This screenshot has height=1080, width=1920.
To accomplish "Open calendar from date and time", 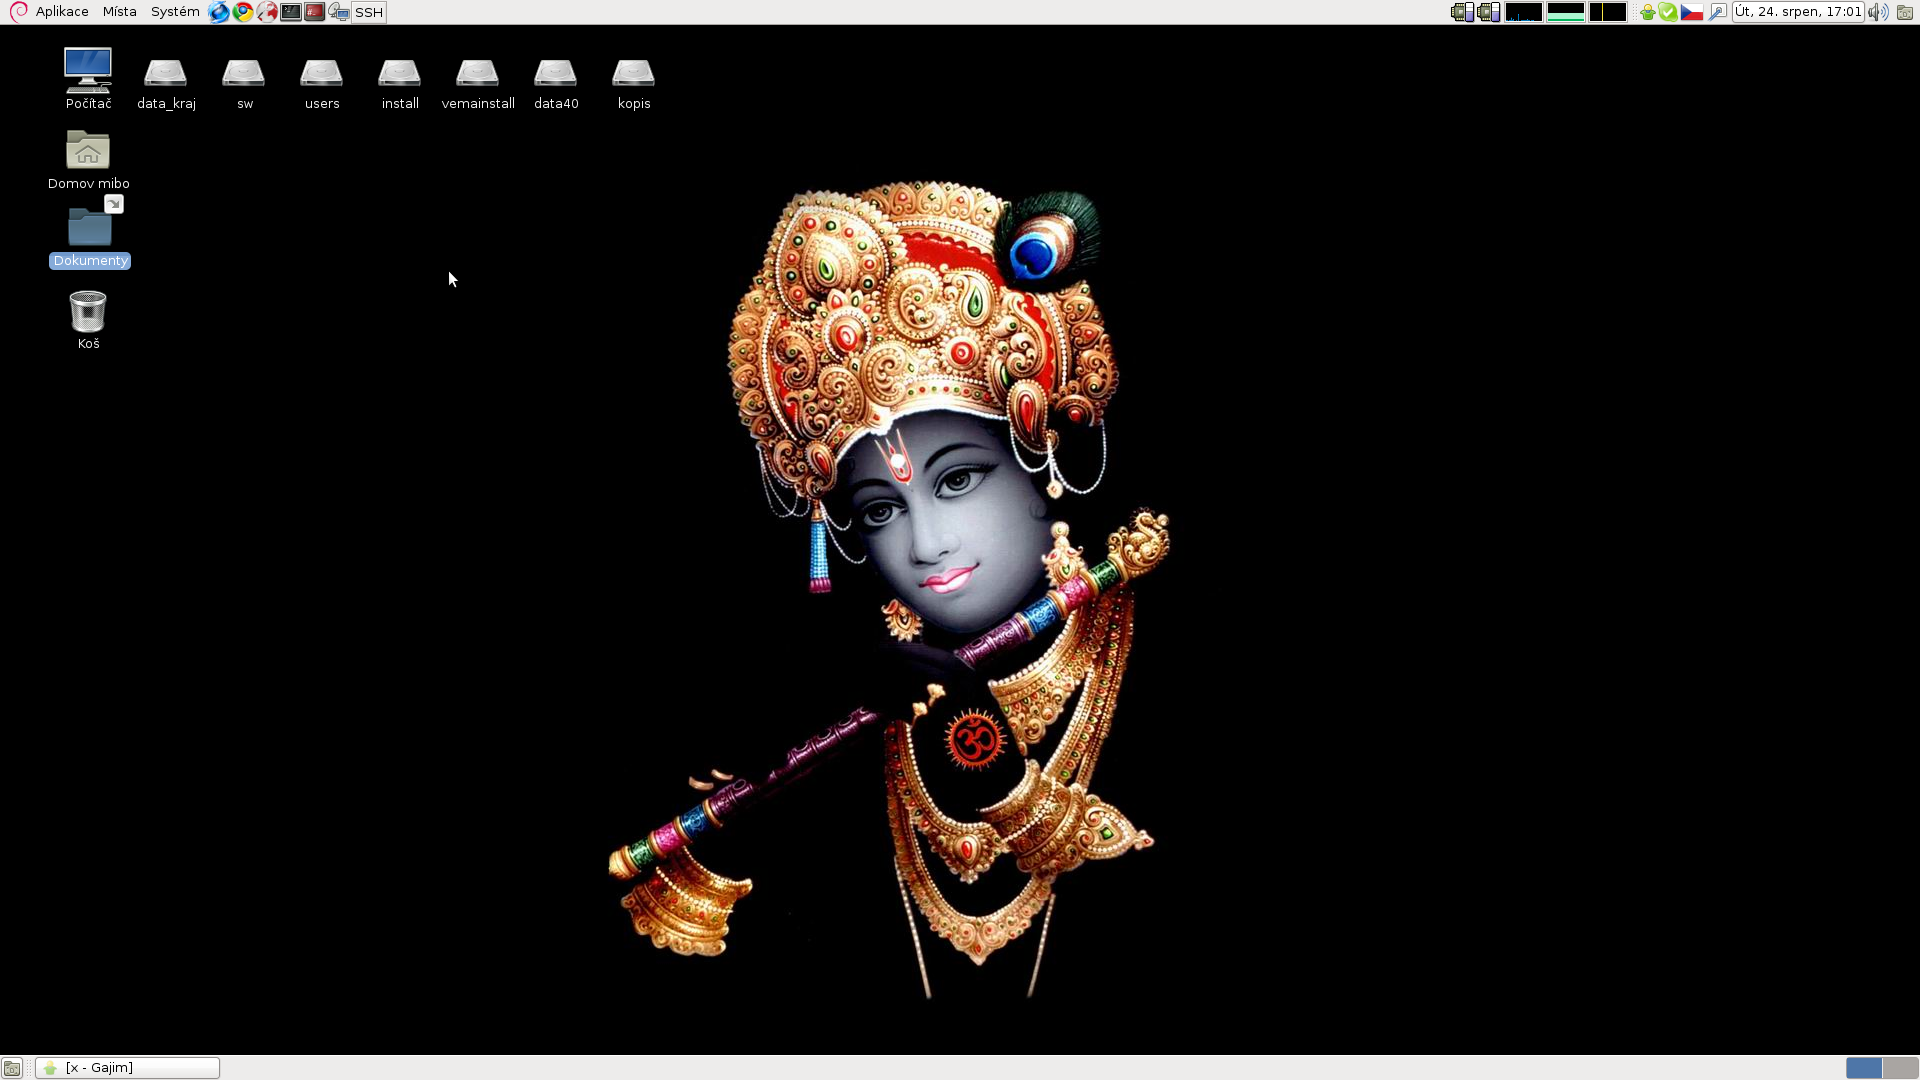I will [1798, 12].
